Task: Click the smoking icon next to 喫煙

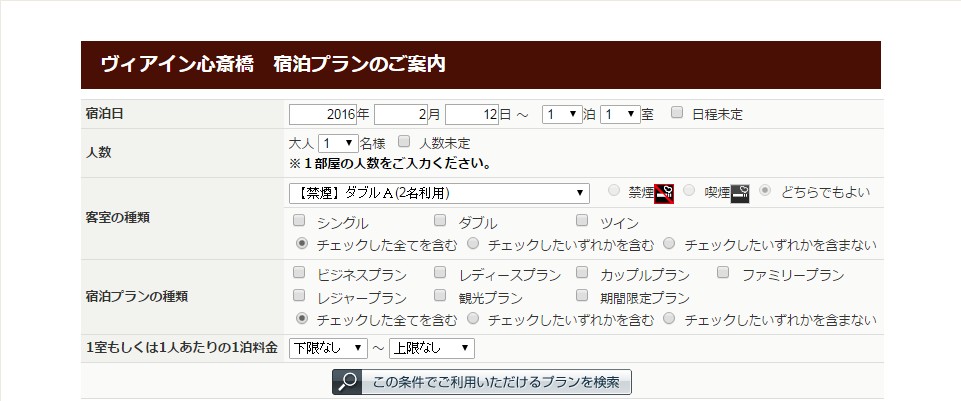Action: pyautogui.click(x=740, y=193)
